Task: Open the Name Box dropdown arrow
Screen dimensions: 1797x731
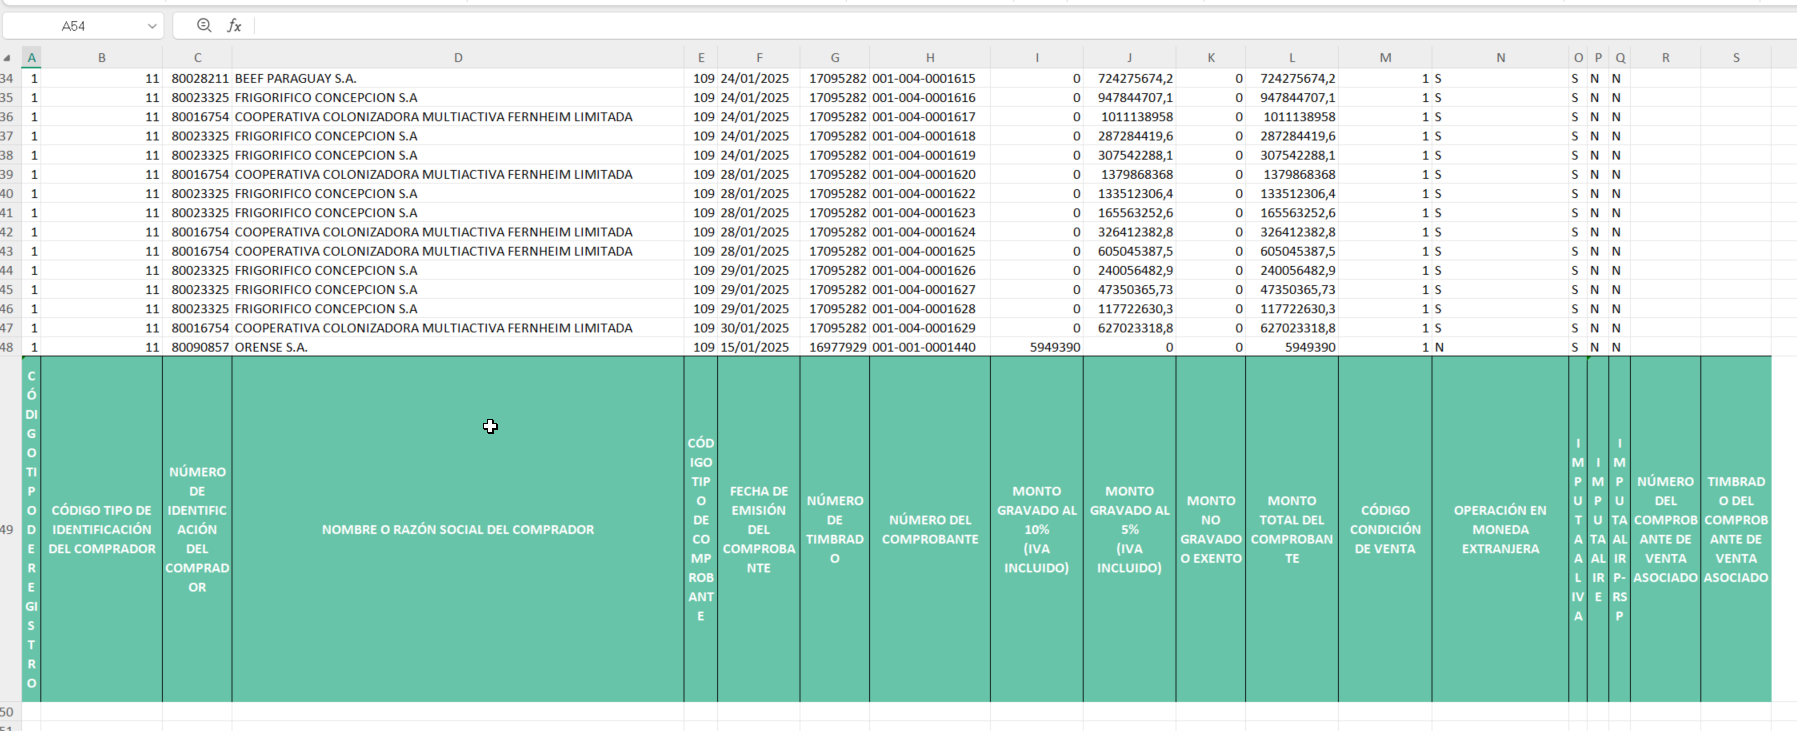Action: coord(152,26)
